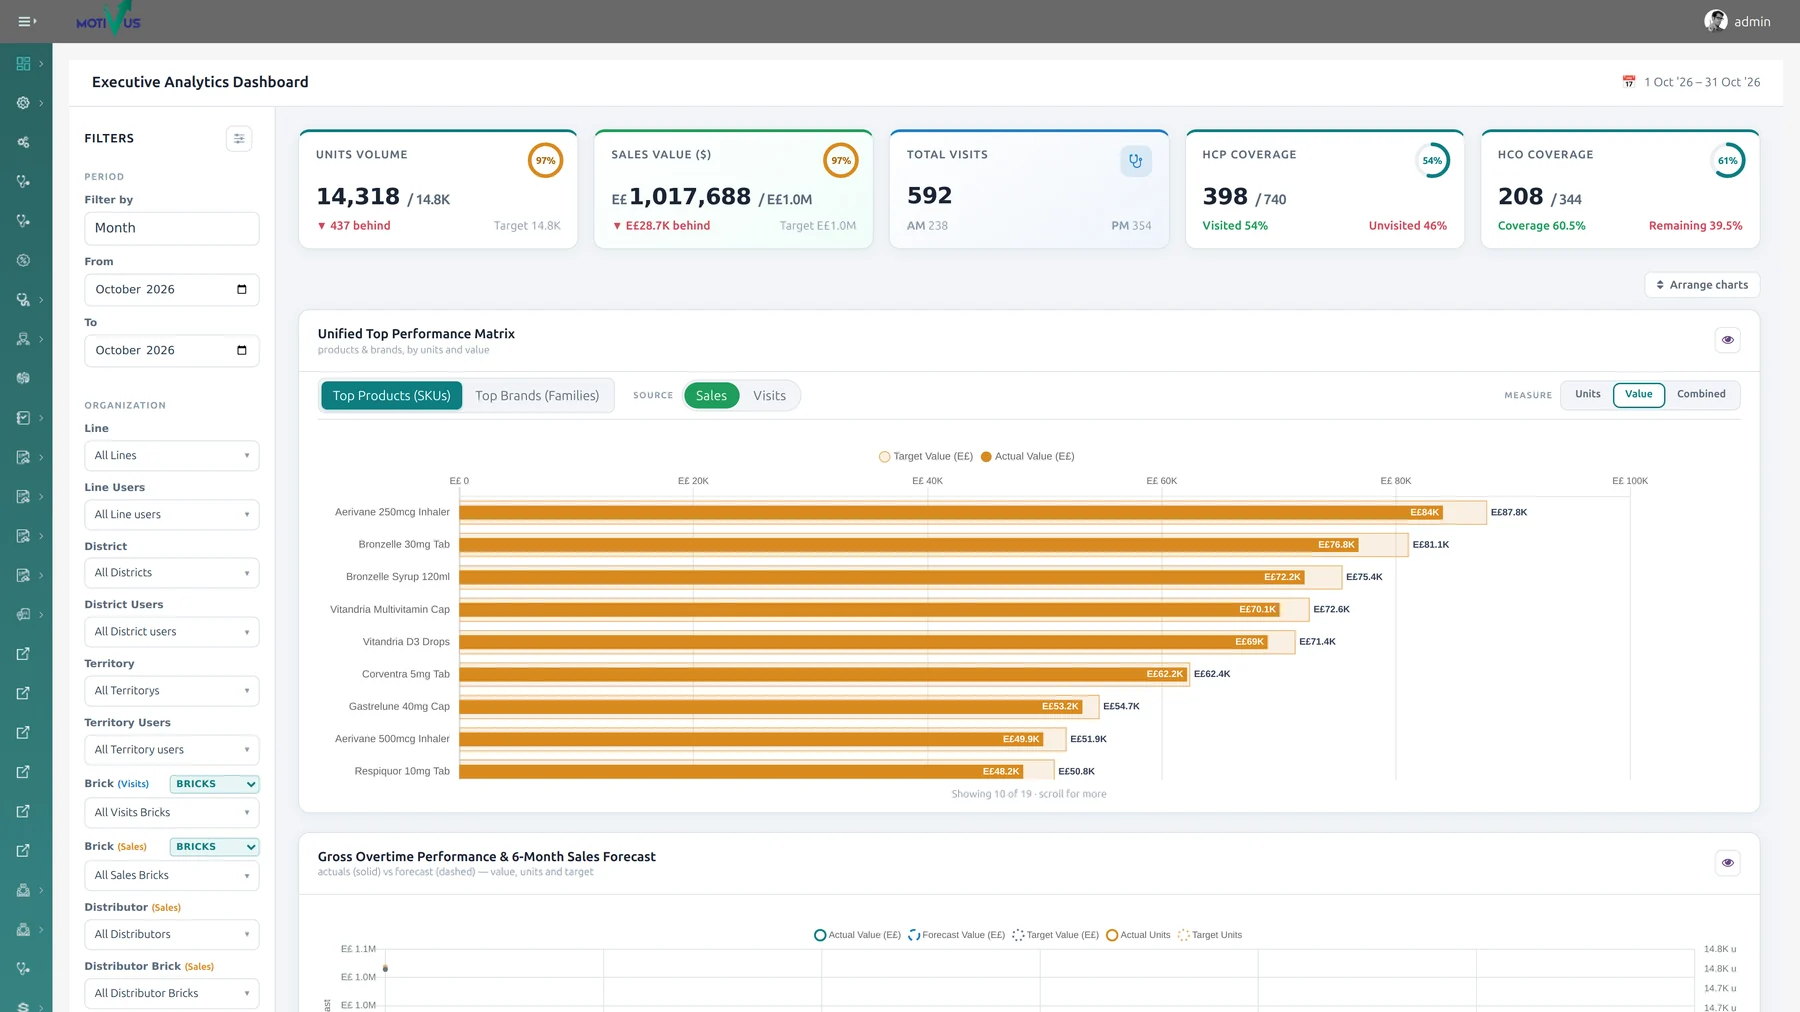Click the 97% ring on Units Volume card
Image resolution: width=1800 pixels, height=1012 pixels.
[x=545, y=161]
